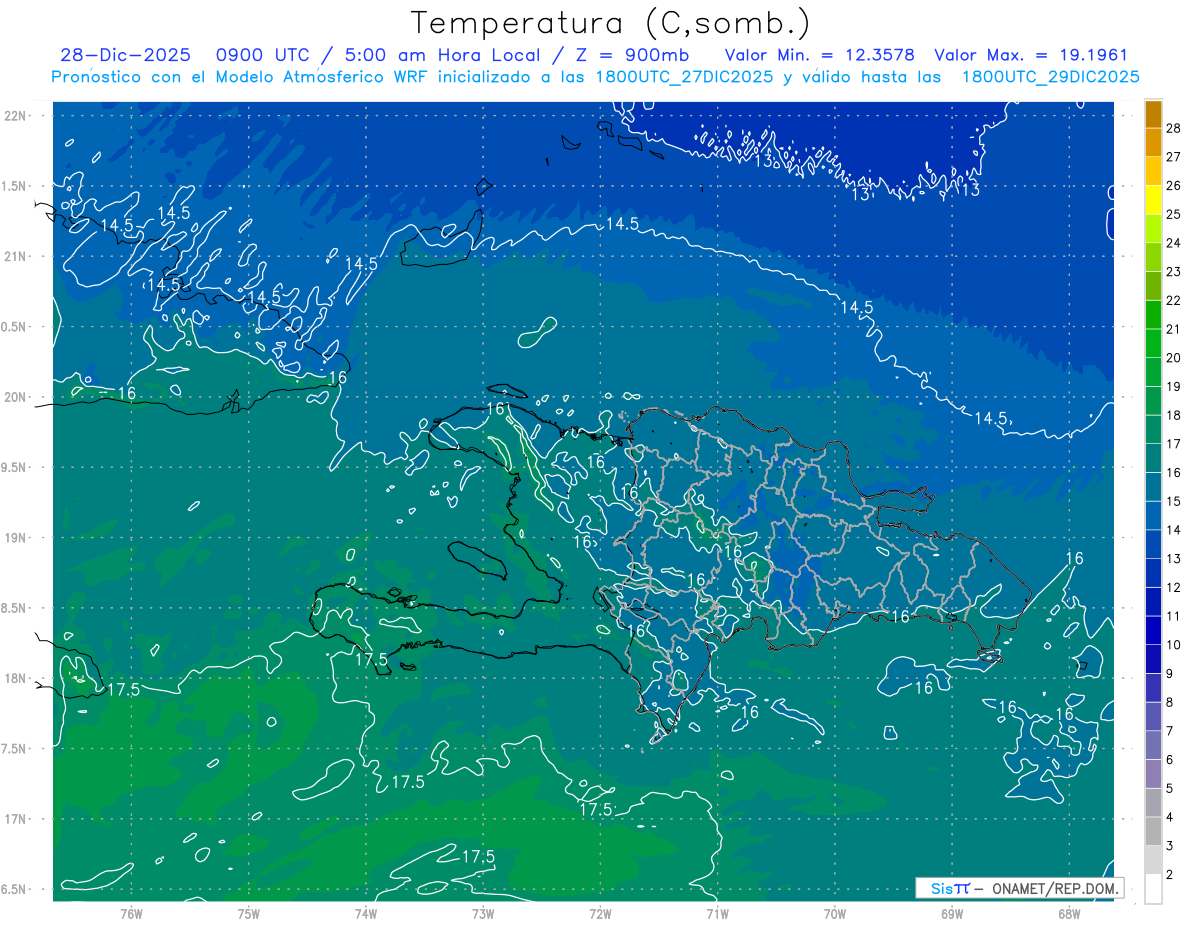Click the white legend swatch below value 2

[1153, 889]
